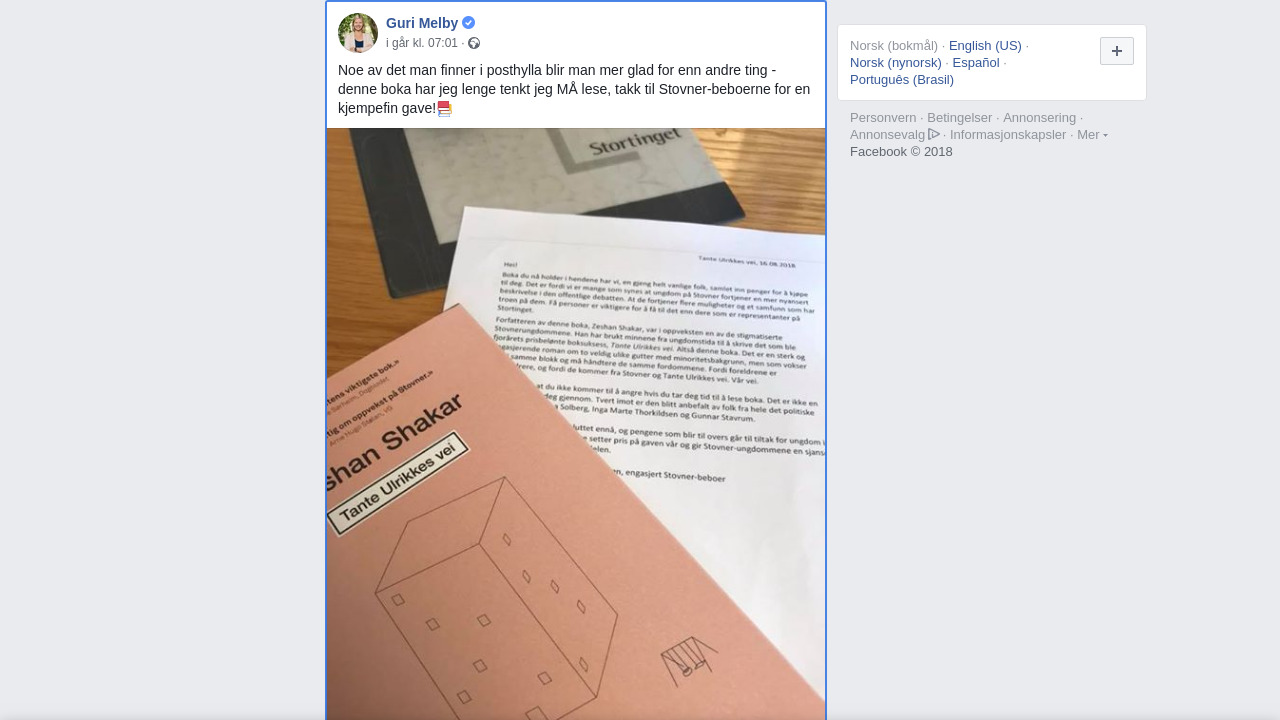Screen dimensions: 1280x720
Task: Open the Betingelser footer link
Action: coord(960,118)
